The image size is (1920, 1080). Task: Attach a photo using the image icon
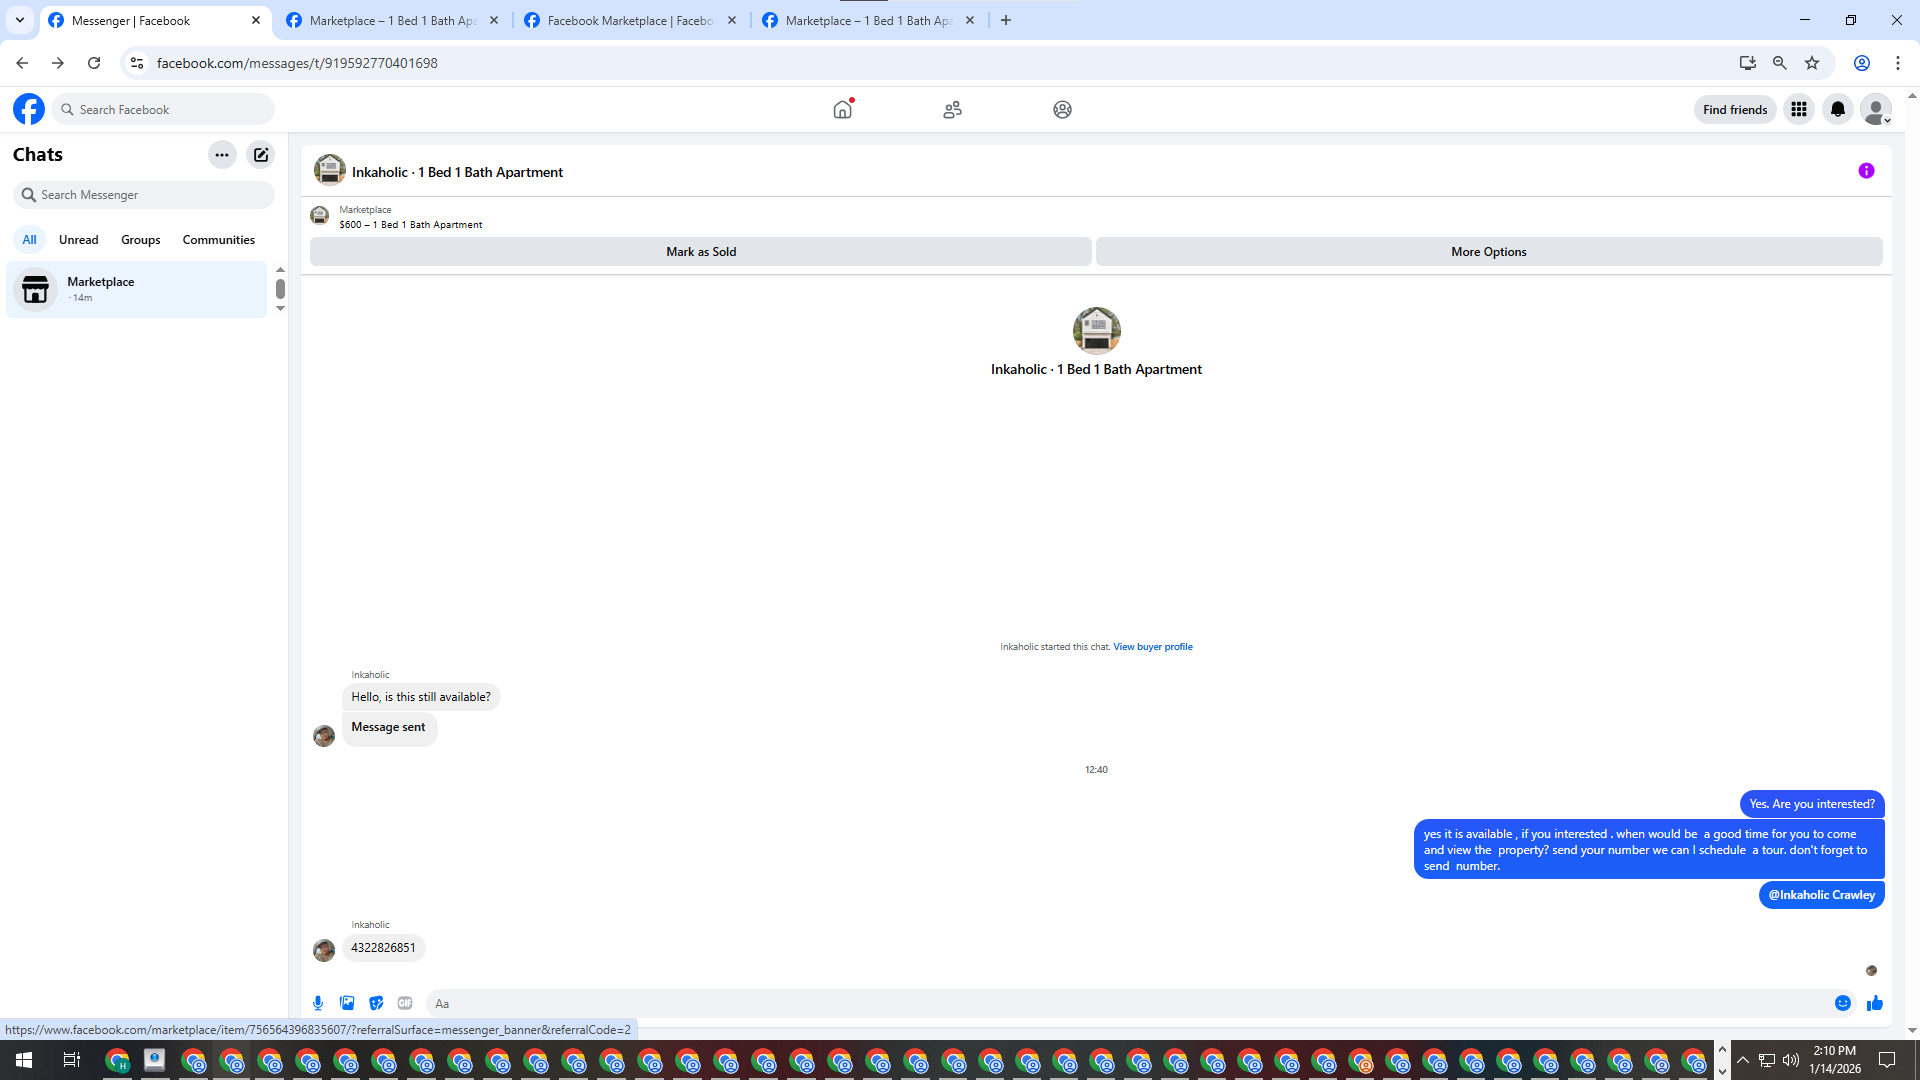pos(347,1003)
